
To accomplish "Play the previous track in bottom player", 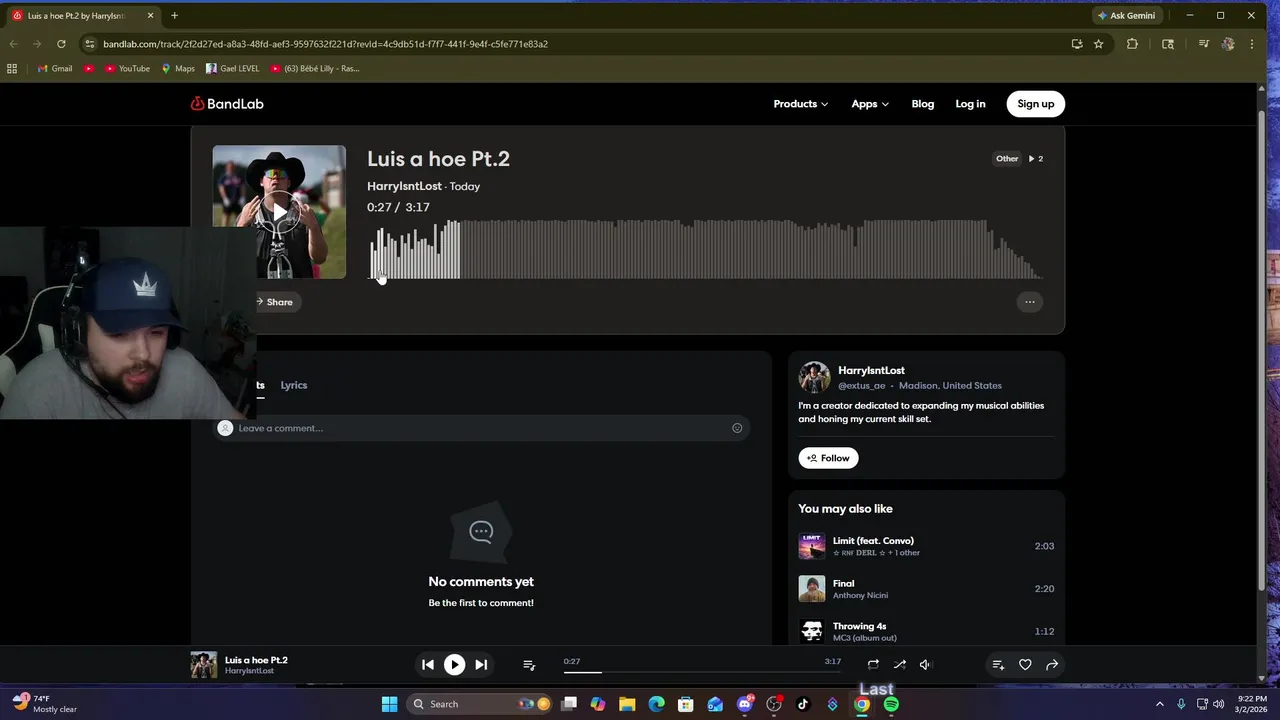I will point(428,664).
